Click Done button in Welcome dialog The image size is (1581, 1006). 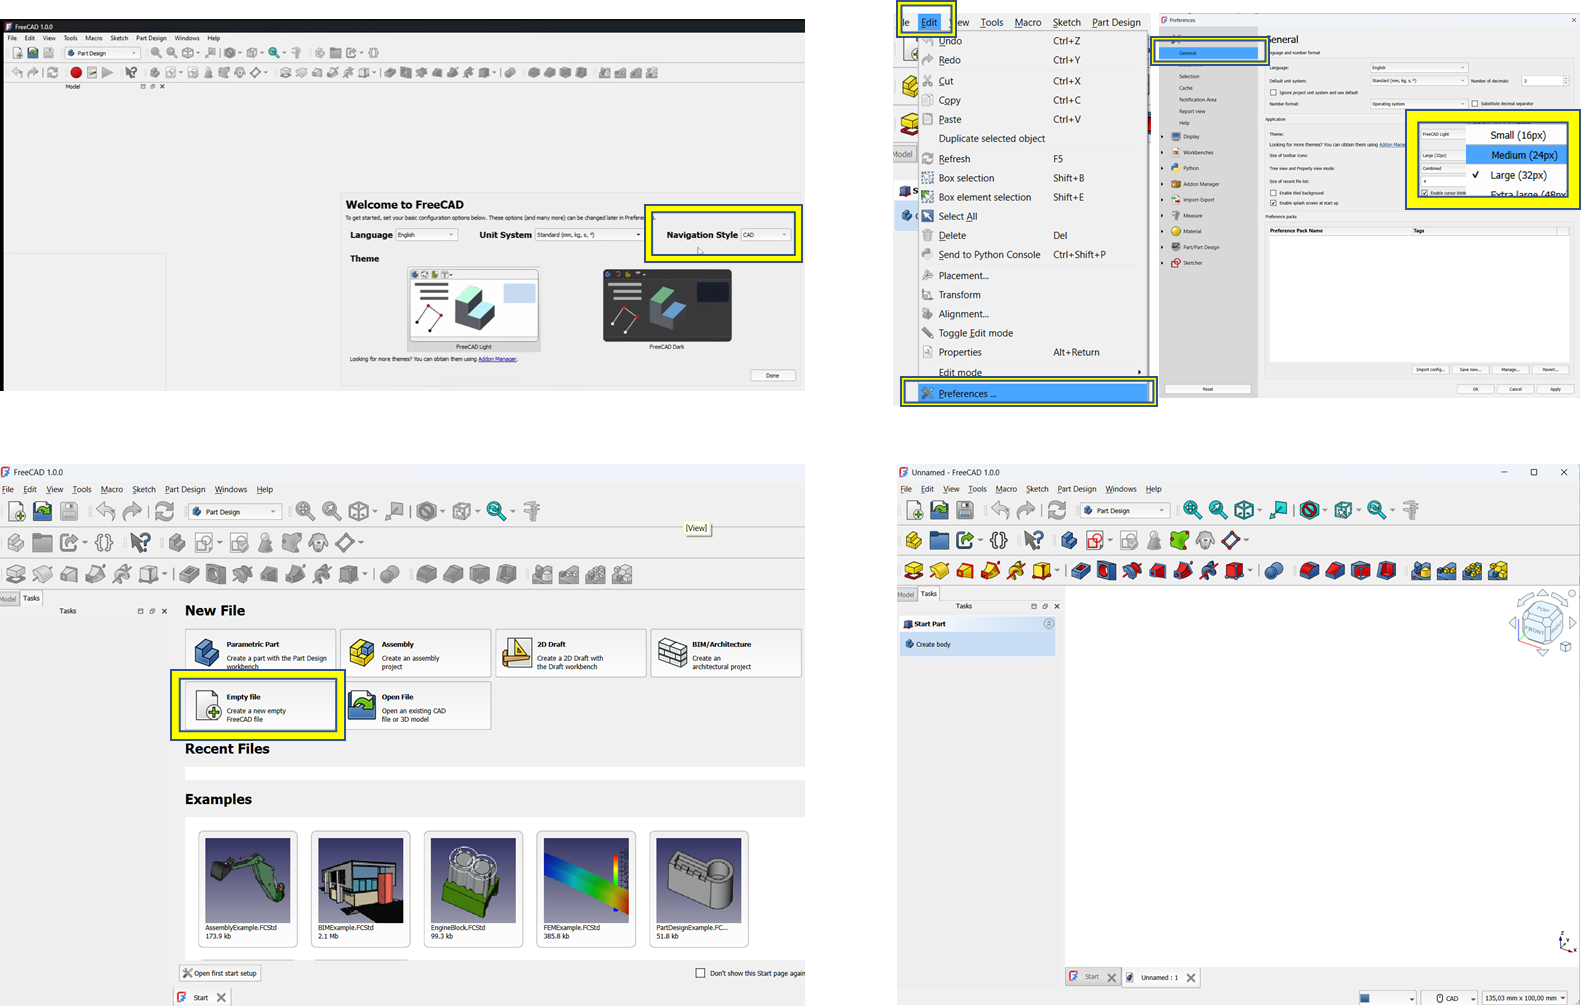pyautogui.click(x=773, y=376)
